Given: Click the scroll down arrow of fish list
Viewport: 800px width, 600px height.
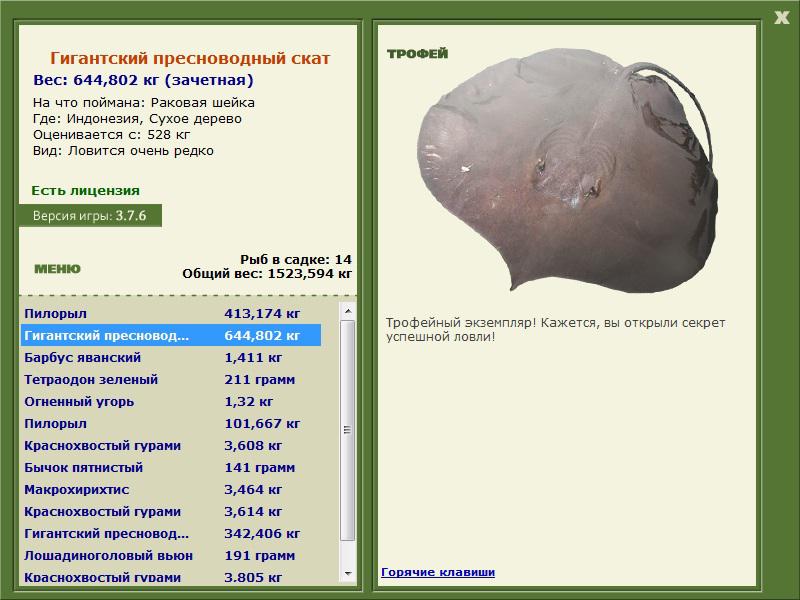Looking at the screenshot, I should point(348,574).
